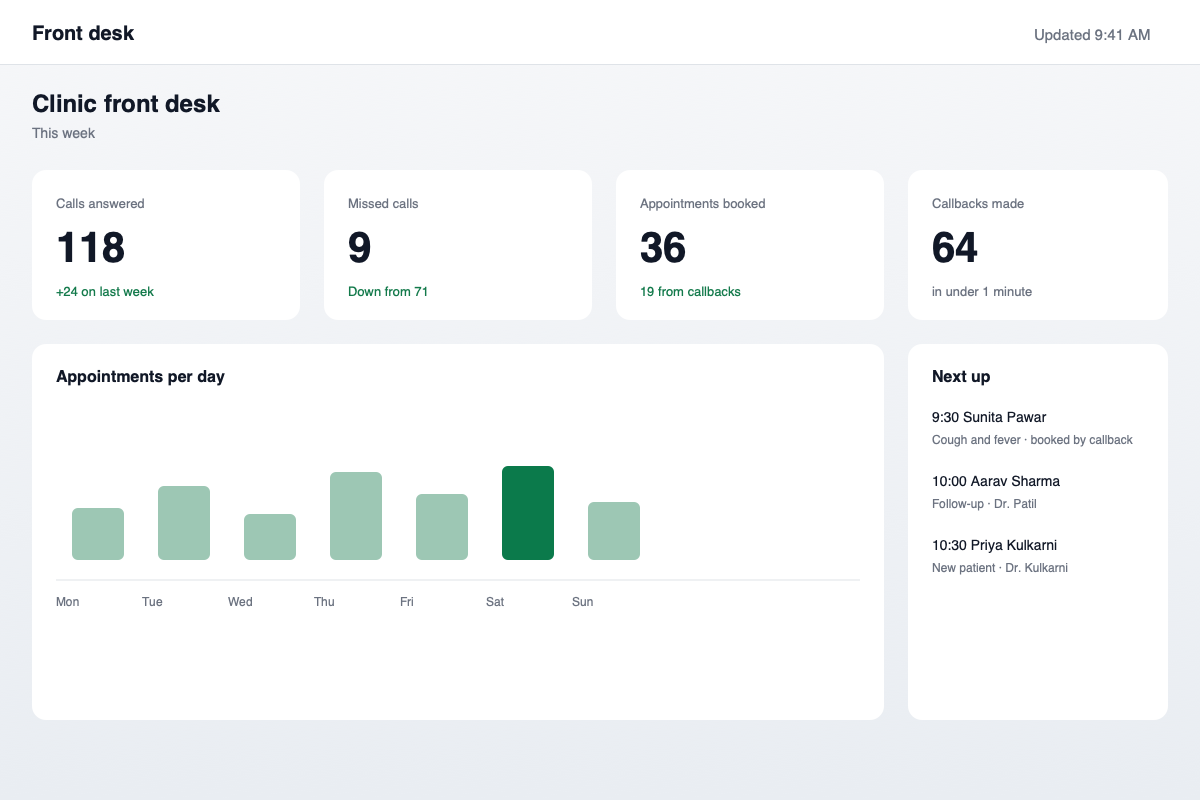Click the Sun axis label
1200x800 pixels.
583,602
